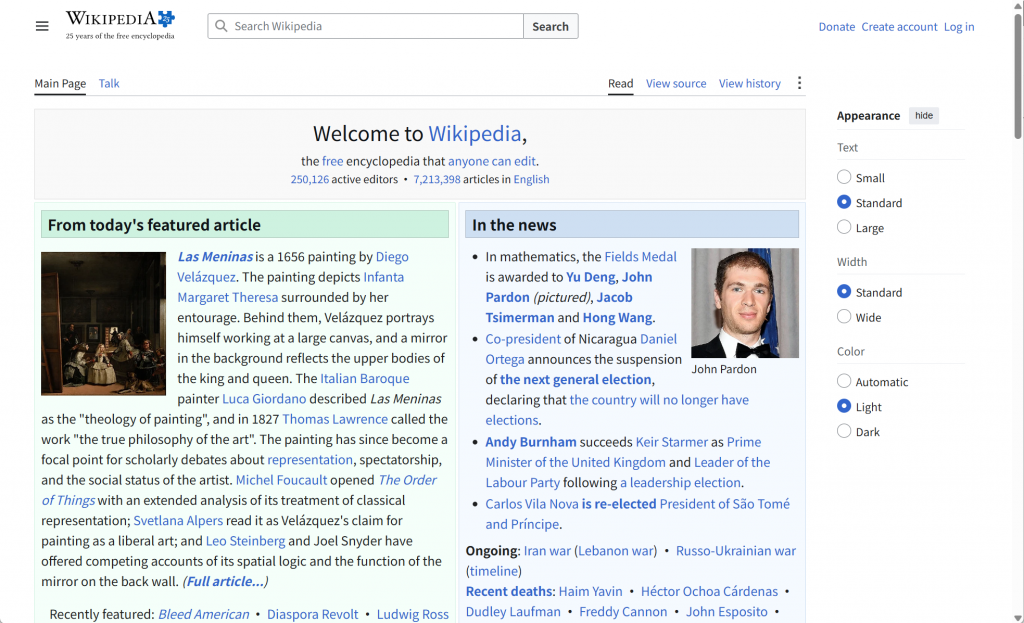Choose Dark color mode
This screenshot has width=1024, height=623.
click(x=844, y=431)
